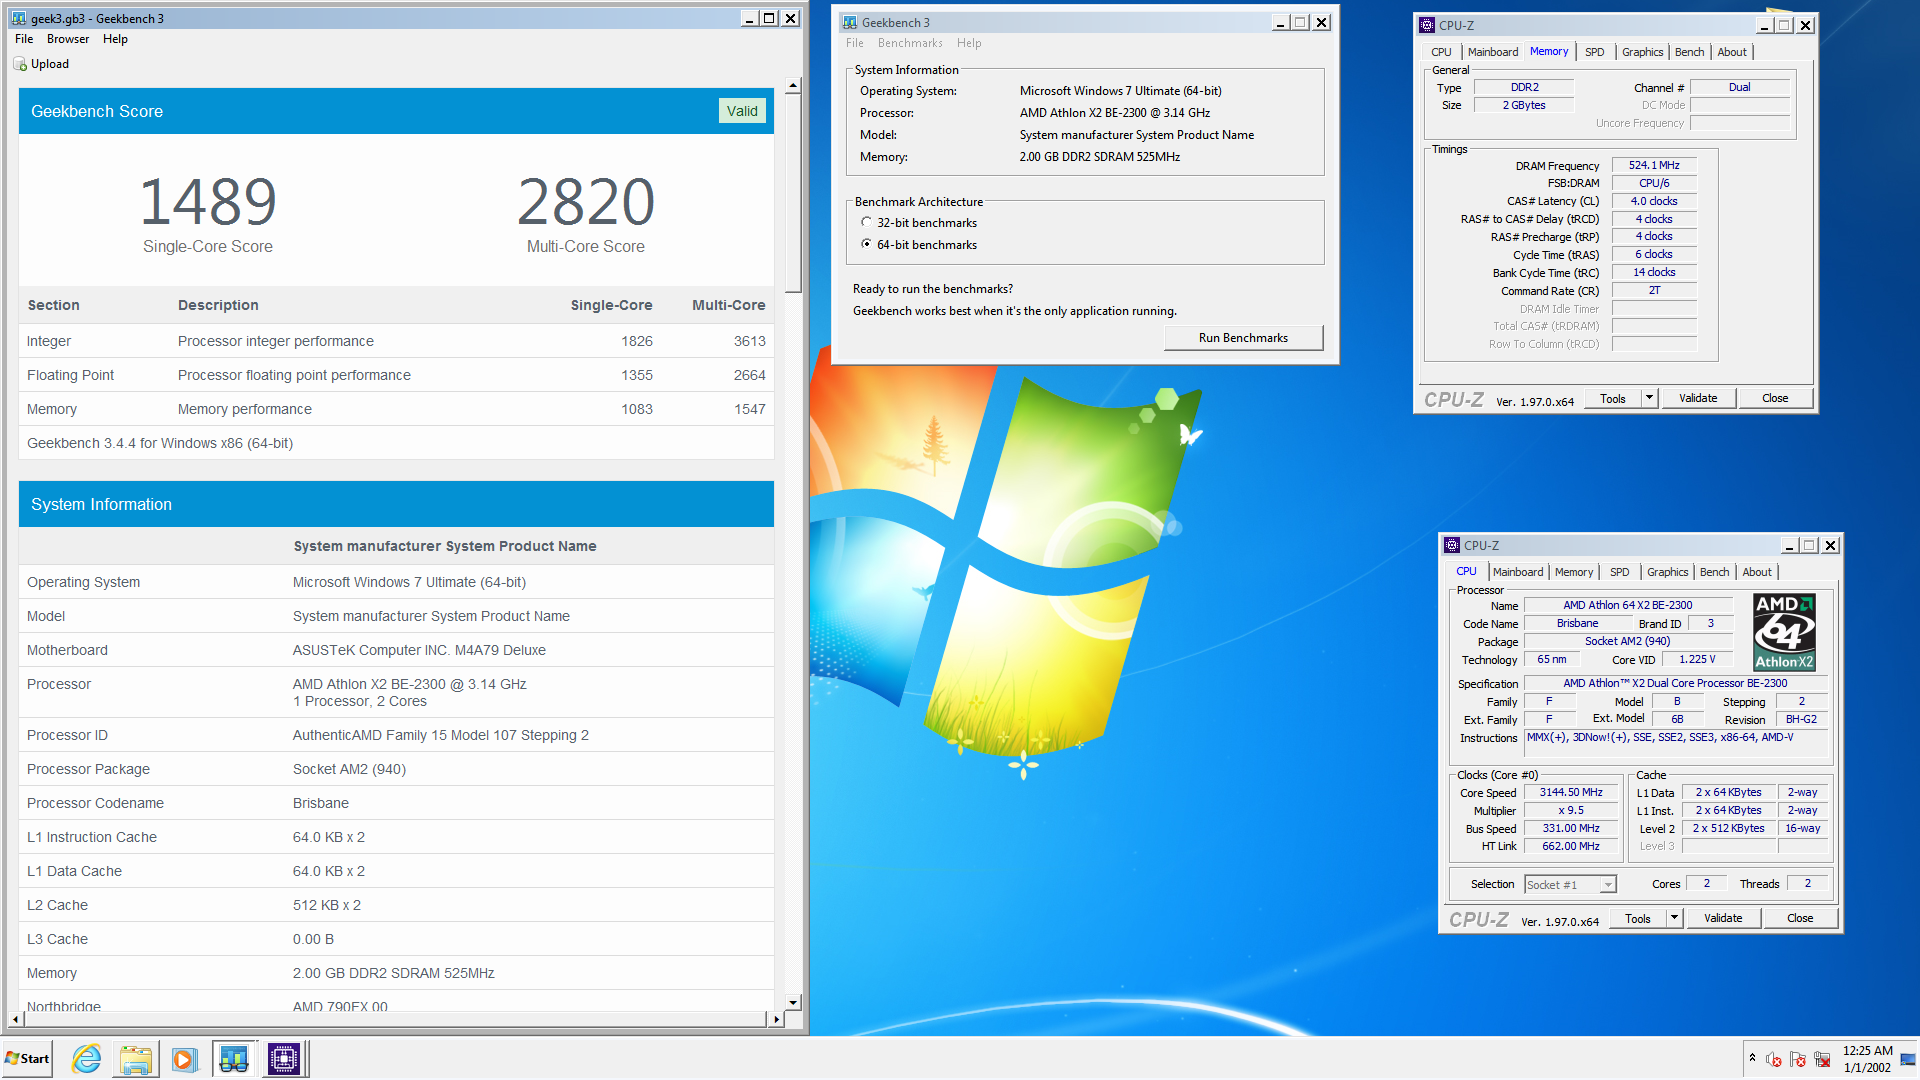Click the DRAM Frequency value 524.1 MHz

pyautogui.click(x=1654, y=166)
